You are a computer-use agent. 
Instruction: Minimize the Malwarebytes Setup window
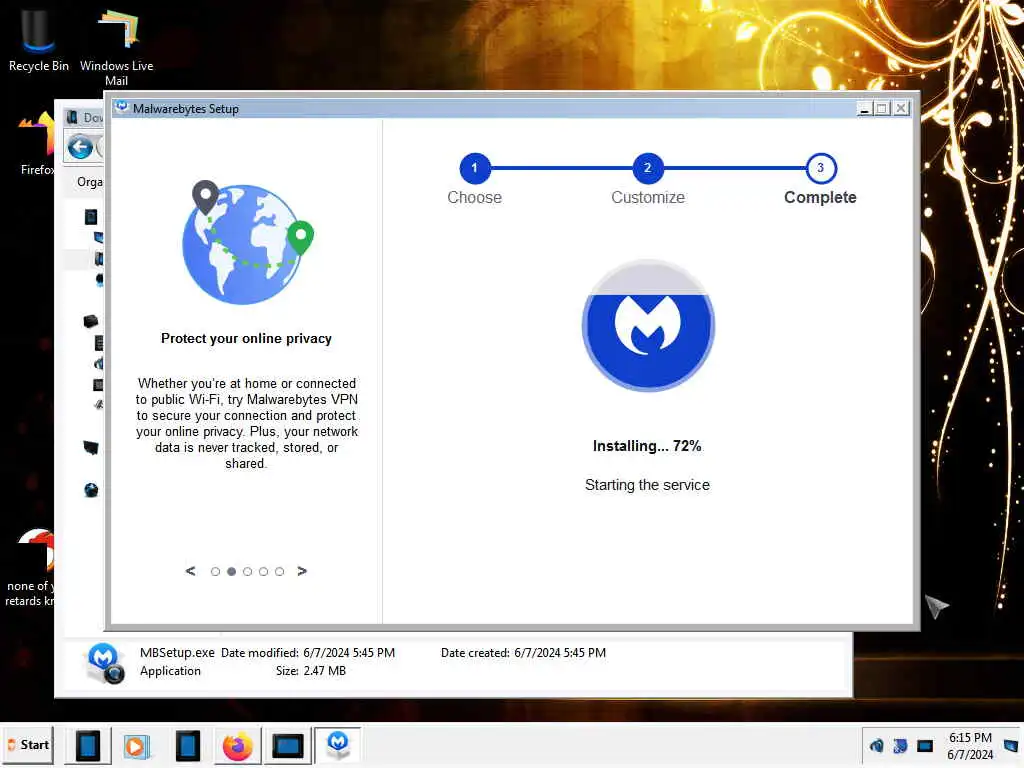coord(865,108)
